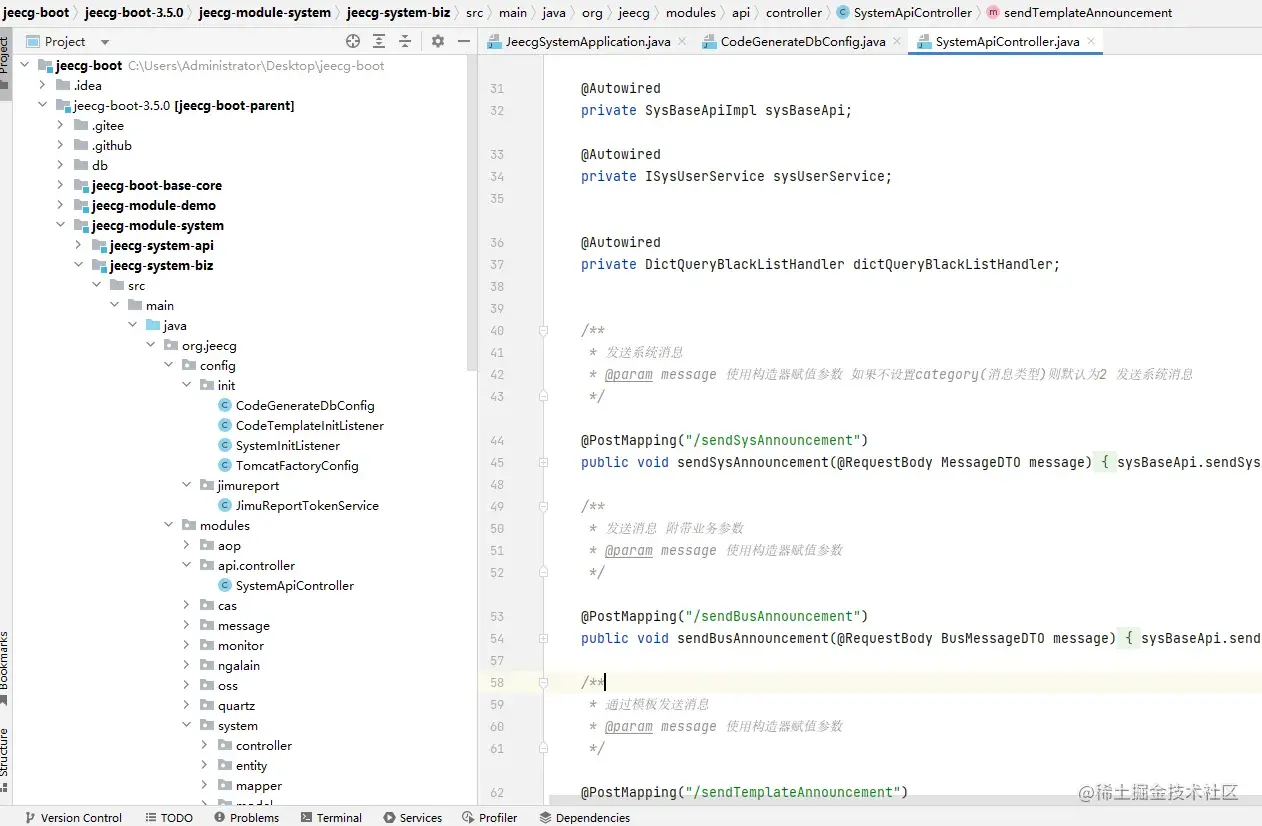Collapse the jimureport package
1262x826 pixels.
187,485
